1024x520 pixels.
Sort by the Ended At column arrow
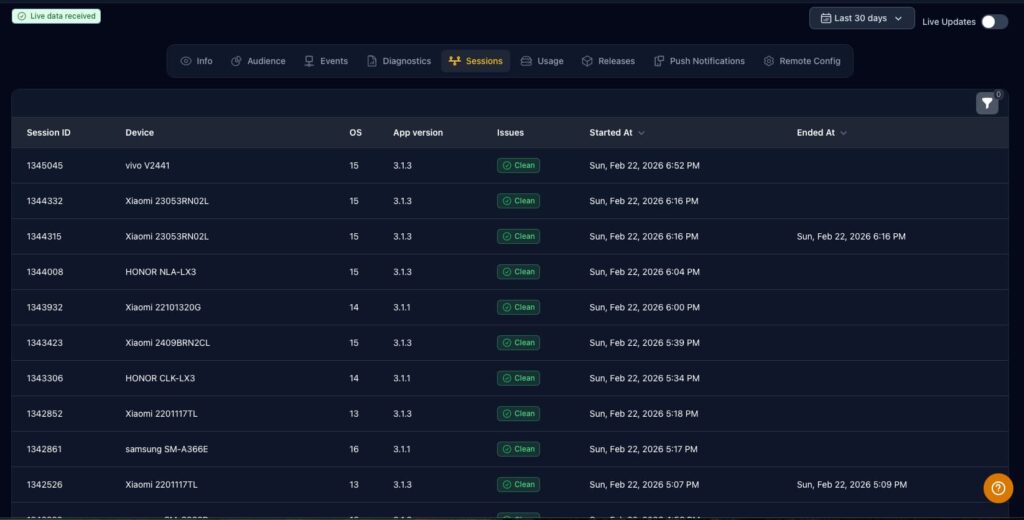pos(844,133)
